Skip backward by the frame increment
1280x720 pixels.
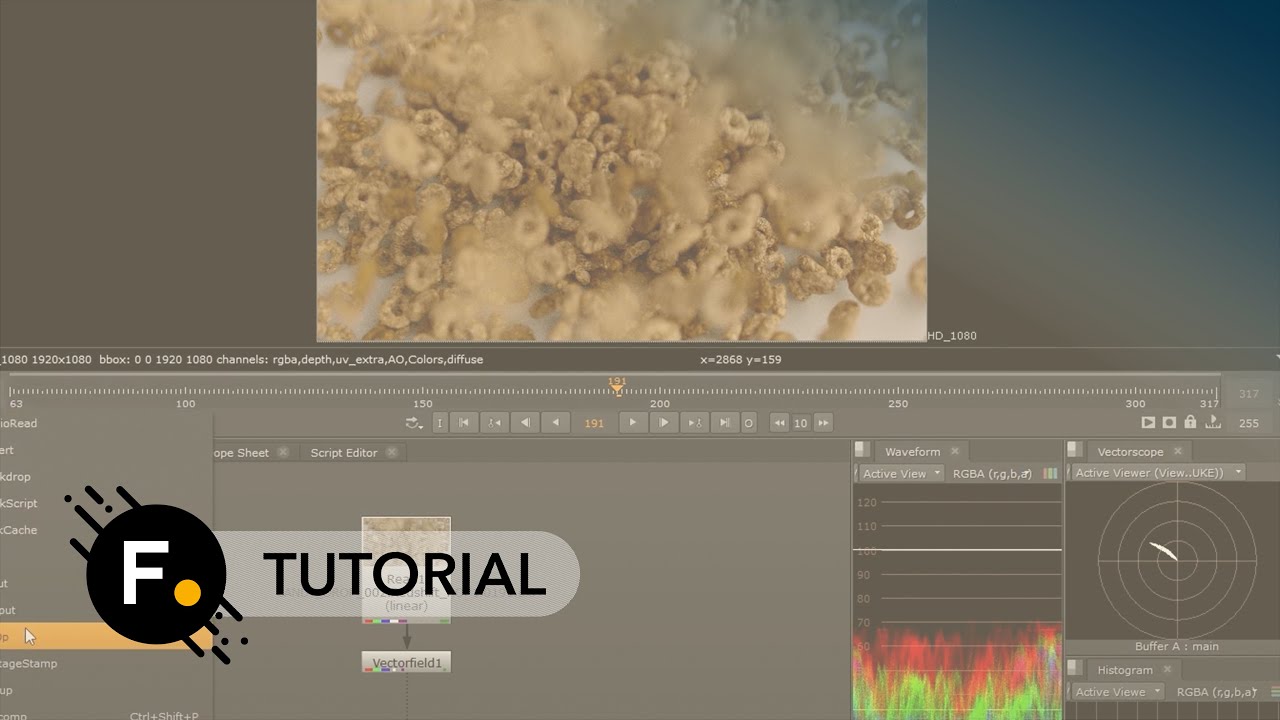779,423
